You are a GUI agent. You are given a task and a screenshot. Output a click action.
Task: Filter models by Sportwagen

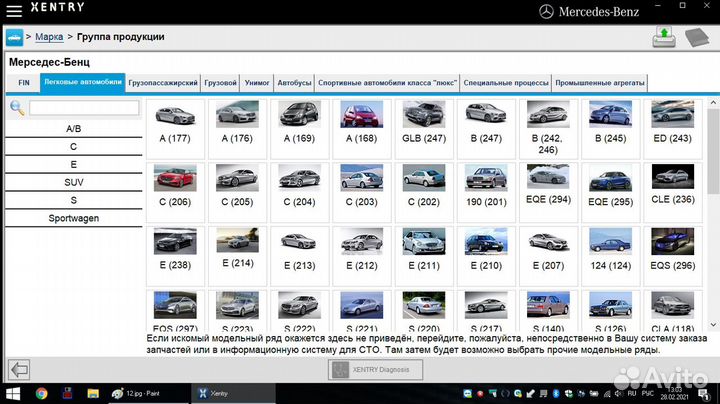73,218
